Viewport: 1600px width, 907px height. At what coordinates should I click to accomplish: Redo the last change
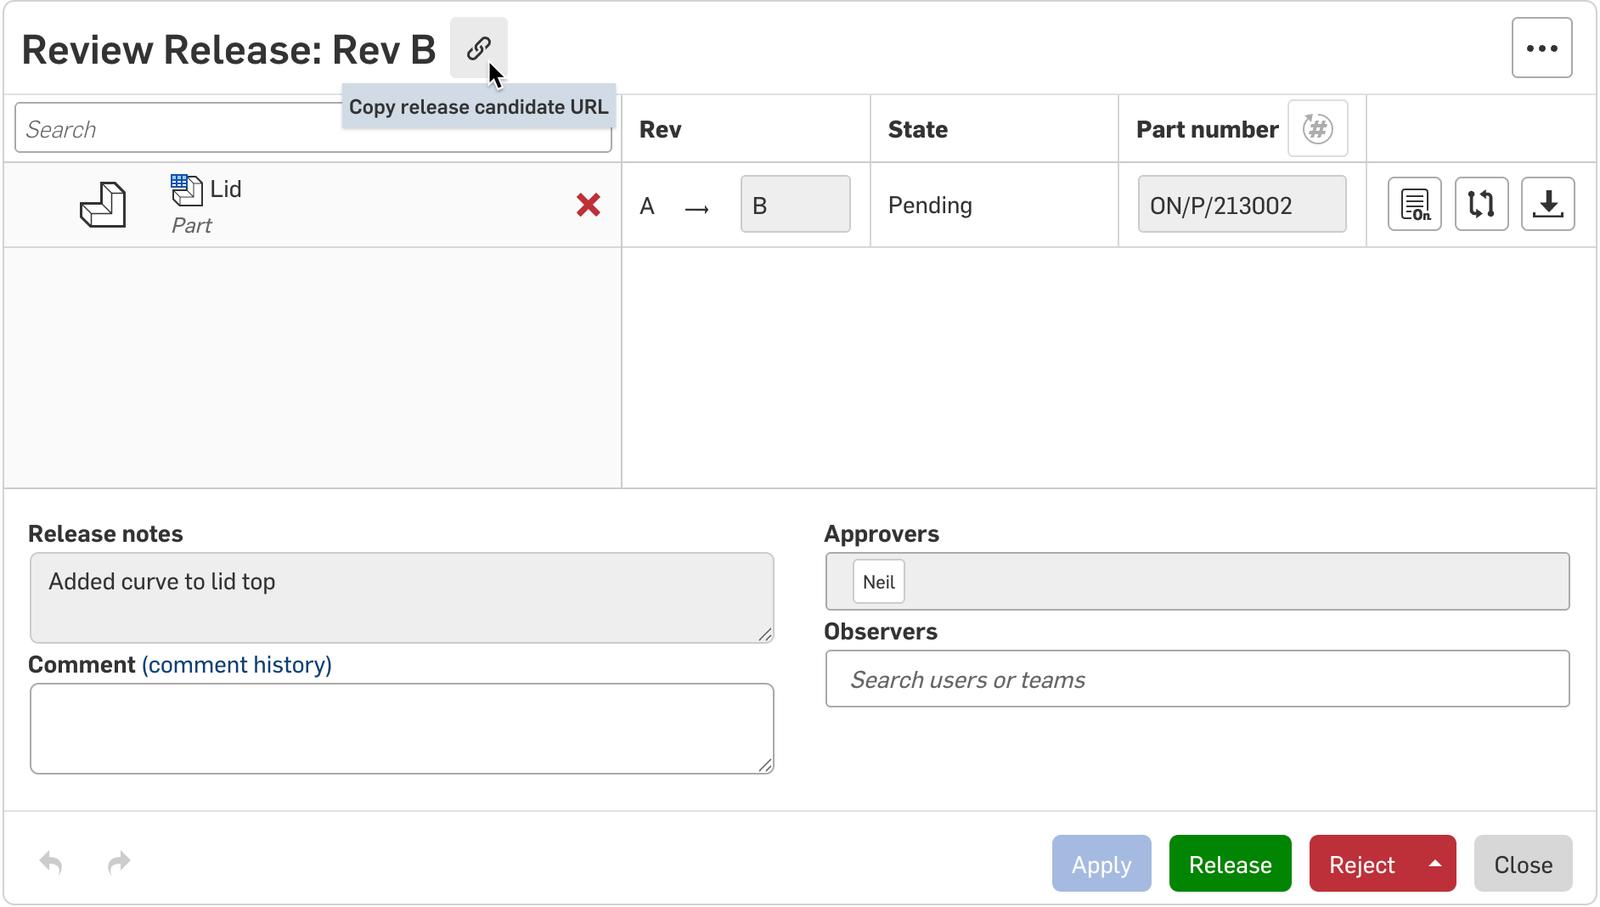(x=119, y=862)
